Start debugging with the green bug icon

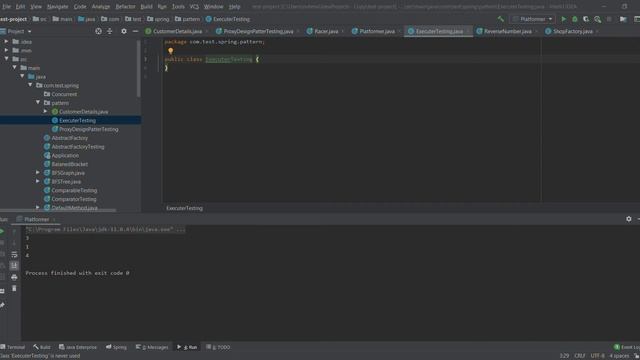click(x=575, y=19)
